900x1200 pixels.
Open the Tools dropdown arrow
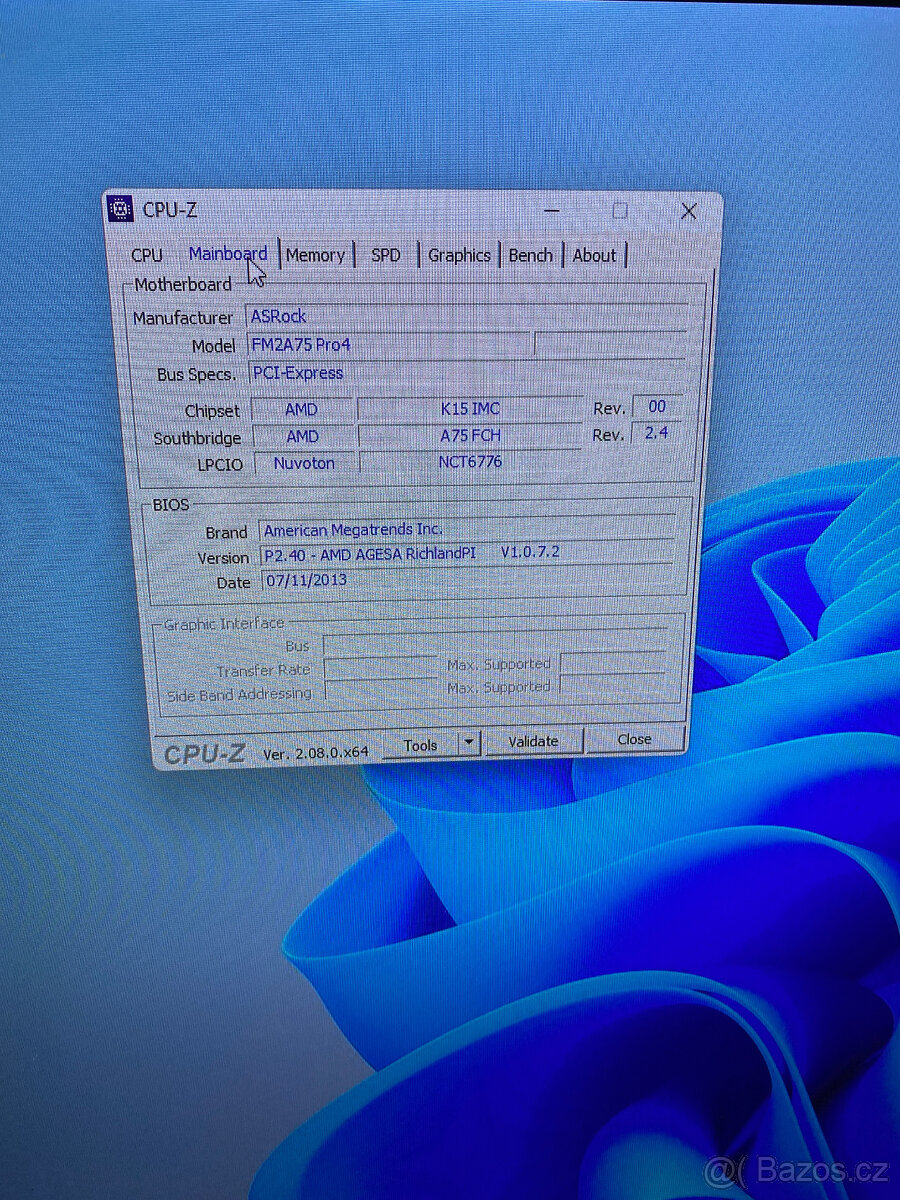[468, 743]
